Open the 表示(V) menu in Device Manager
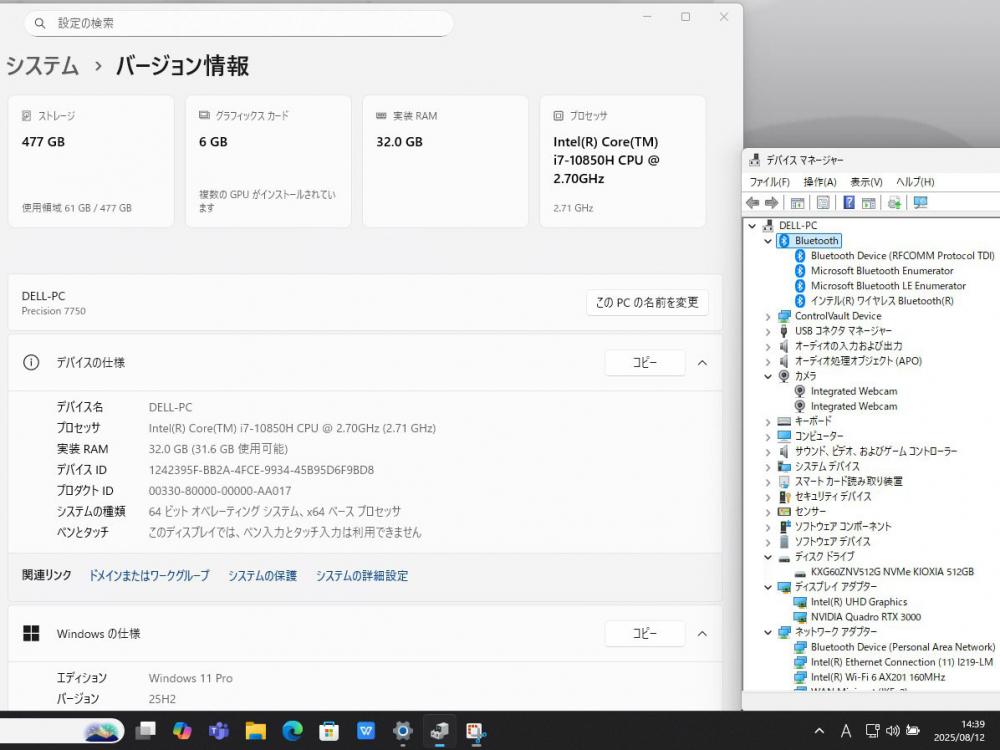Viewport: 1000px width, 750px height. (x=866, y=182)
